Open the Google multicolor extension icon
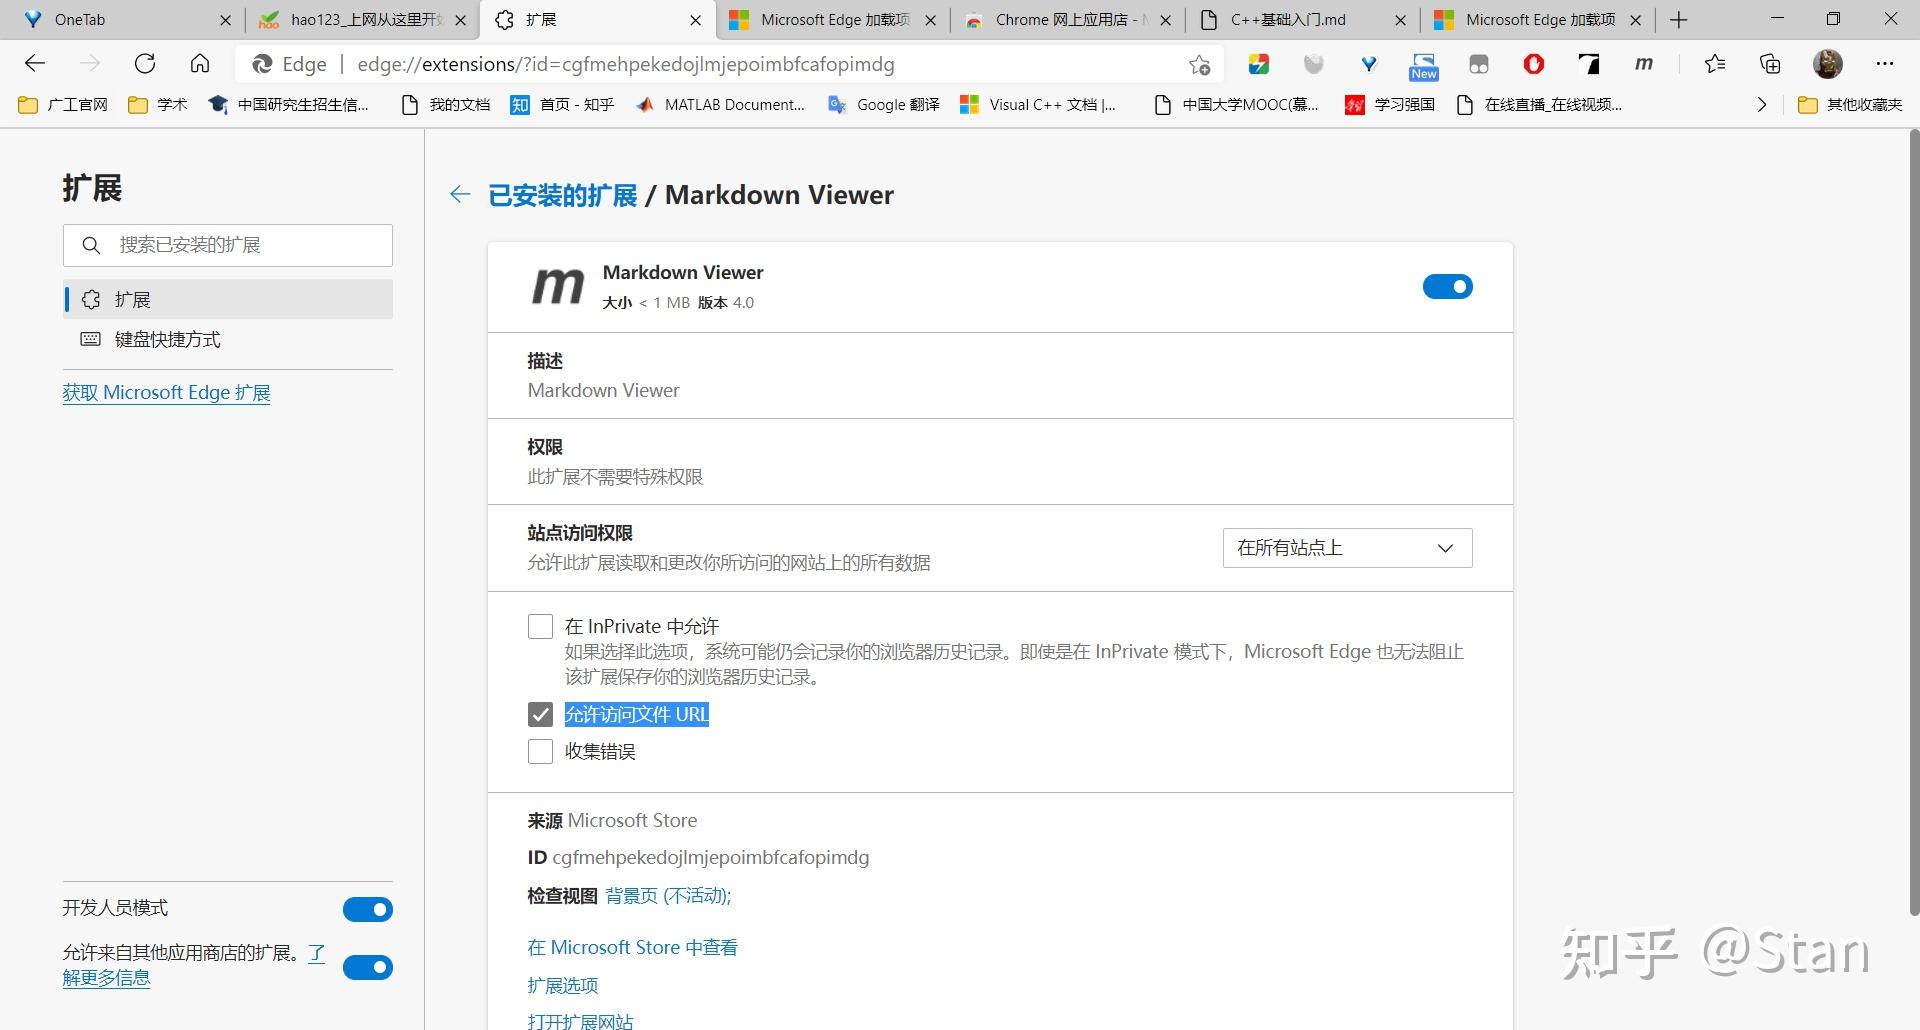This screenshot has width=1920, height=1030. [1258, 64]
